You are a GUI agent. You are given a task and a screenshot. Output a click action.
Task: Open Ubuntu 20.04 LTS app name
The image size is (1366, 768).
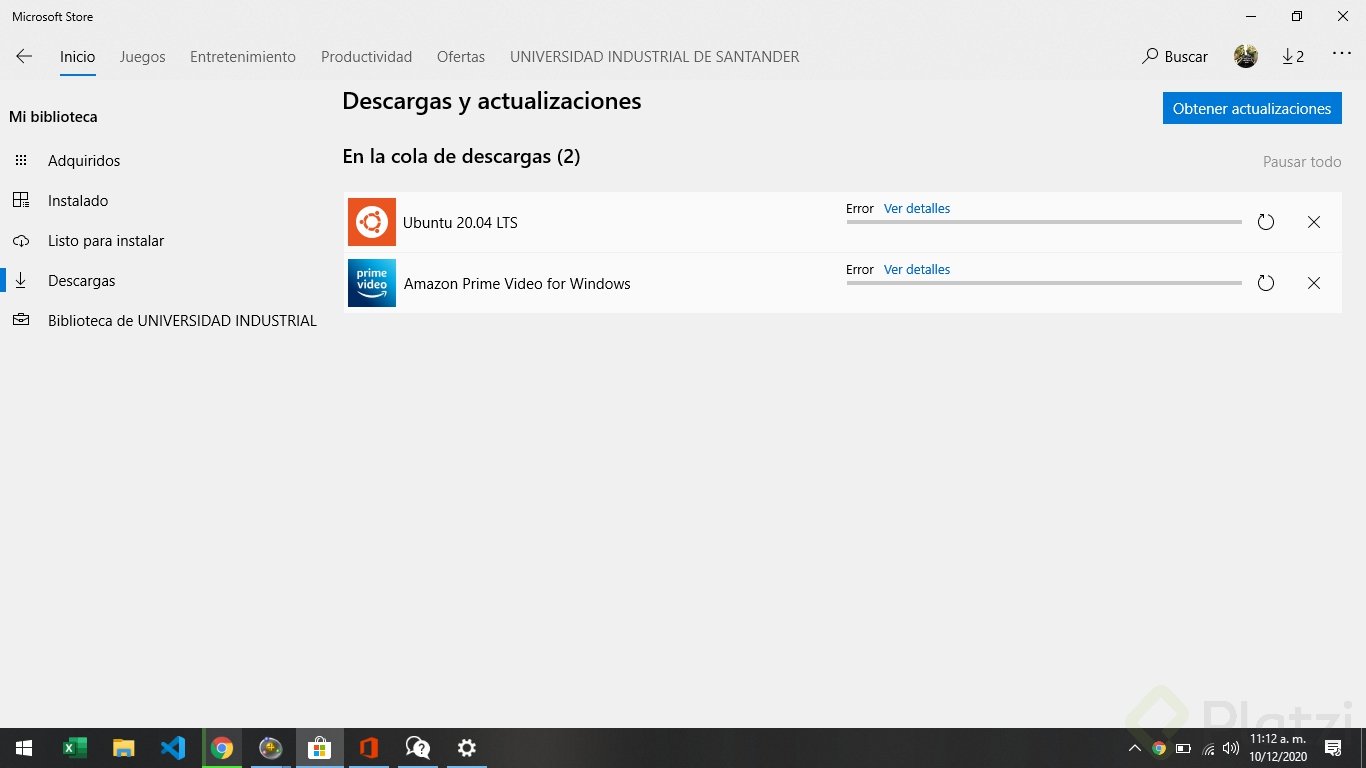(460, 223)
